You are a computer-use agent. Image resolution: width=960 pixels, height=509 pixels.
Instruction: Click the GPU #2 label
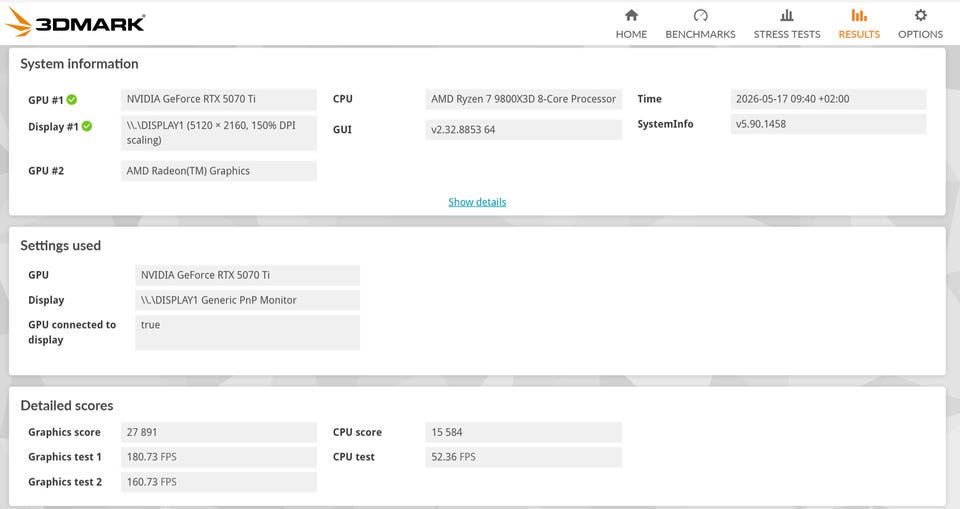click(x=46, y=171)
